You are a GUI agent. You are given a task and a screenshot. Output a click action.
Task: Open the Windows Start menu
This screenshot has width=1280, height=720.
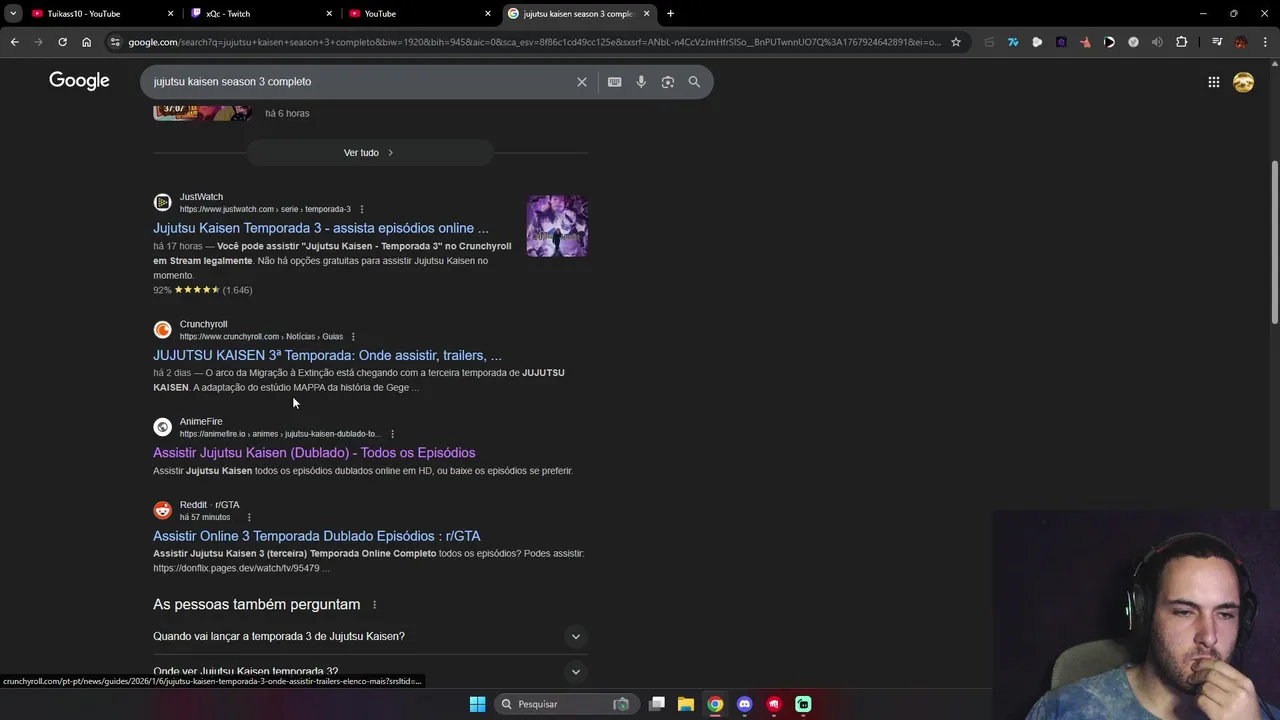(477, 704)
